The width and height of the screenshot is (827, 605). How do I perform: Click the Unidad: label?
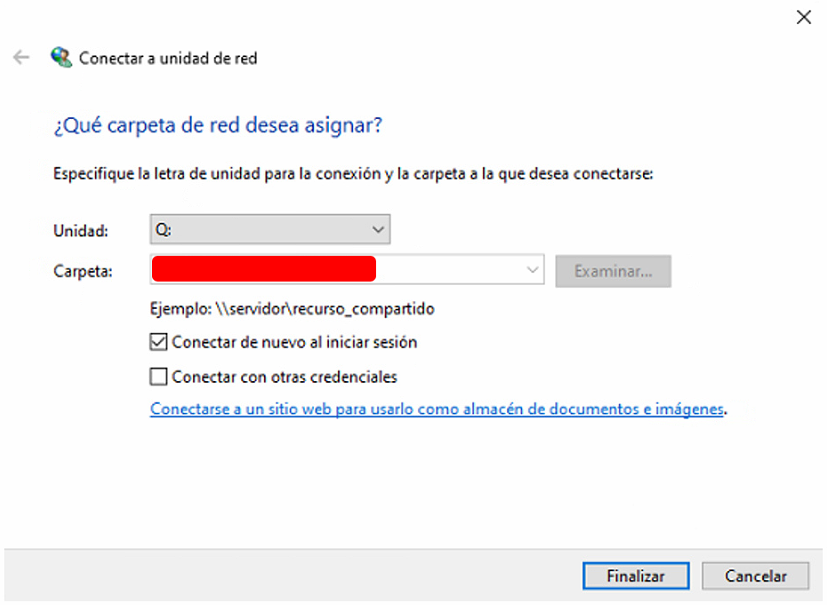81,231
